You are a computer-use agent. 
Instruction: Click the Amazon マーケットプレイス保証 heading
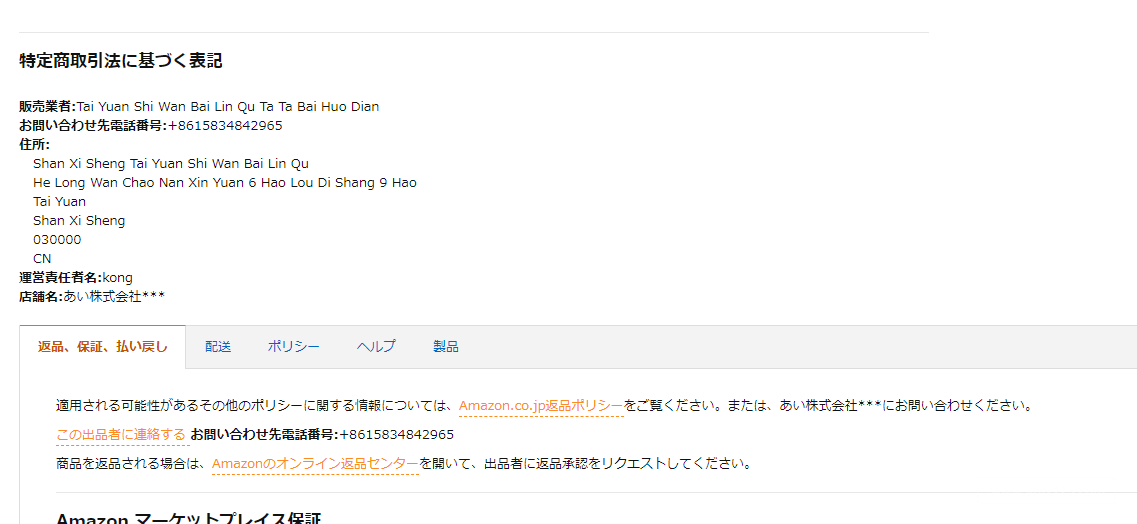(189, 518)
